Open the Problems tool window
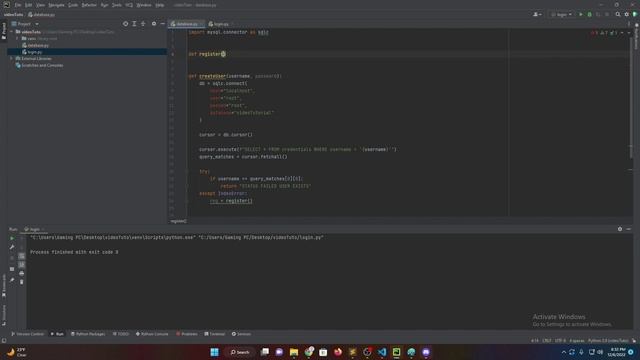The image size is (640, 360). pos(187,334)
